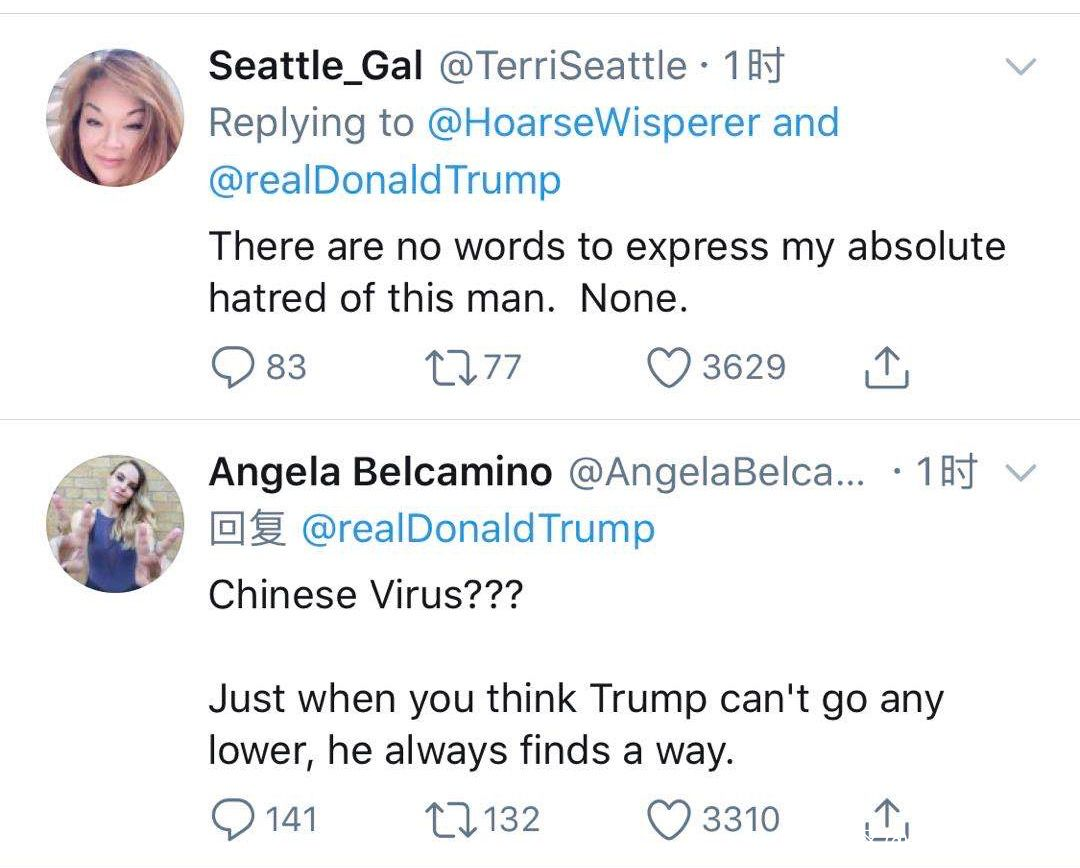Share Angela Belcamino's tweet

tap(886, 819)
